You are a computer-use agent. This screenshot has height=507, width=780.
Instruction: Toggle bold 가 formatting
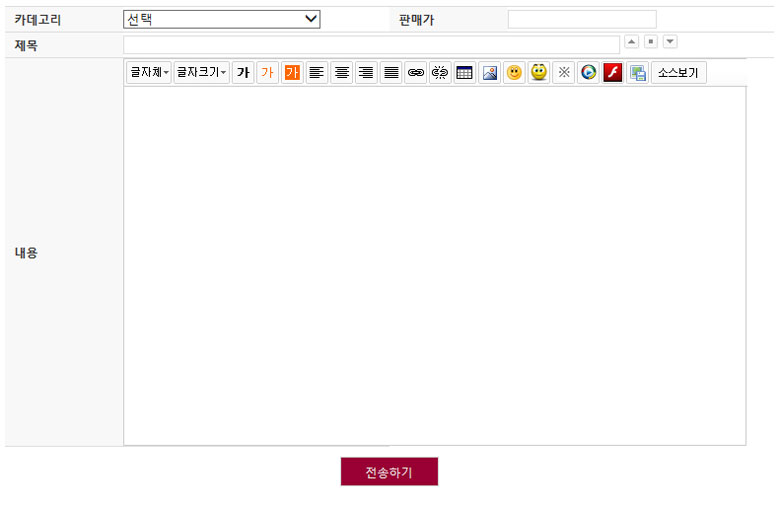[243, 73]
